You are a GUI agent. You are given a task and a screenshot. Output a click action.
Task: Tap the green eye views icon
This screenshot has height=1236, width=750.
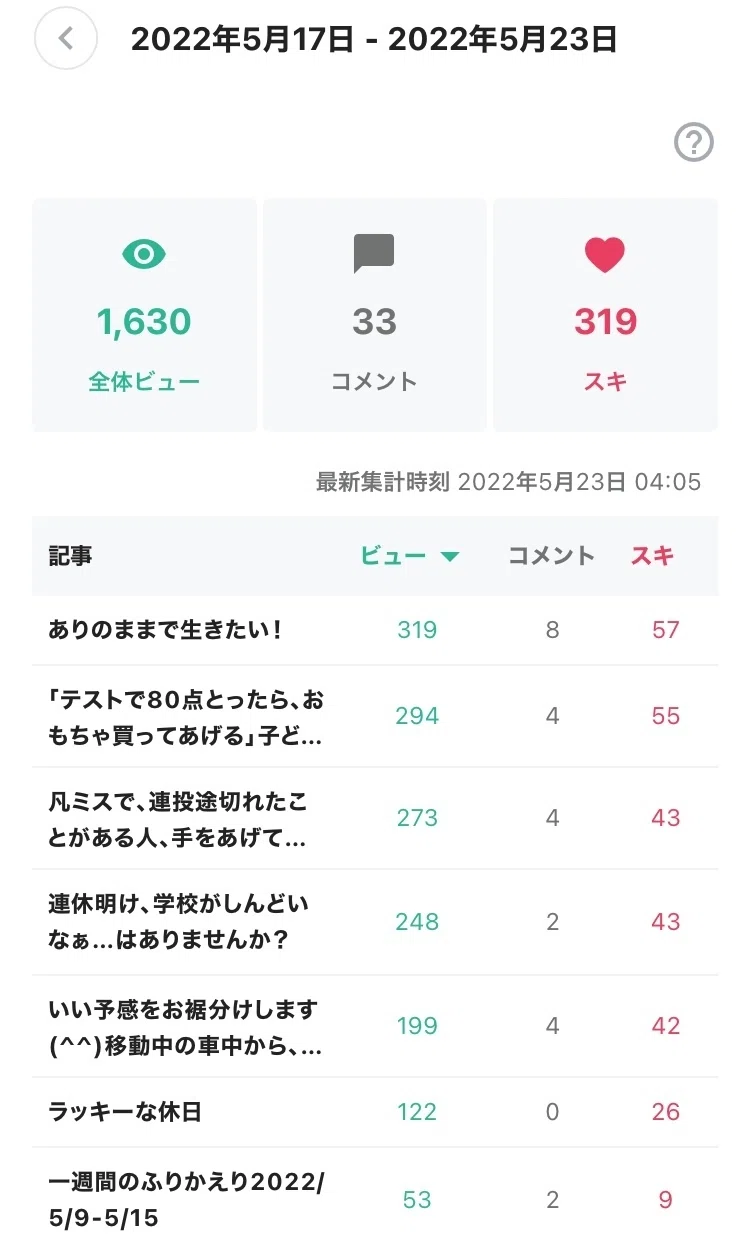[x=144, y=254]
